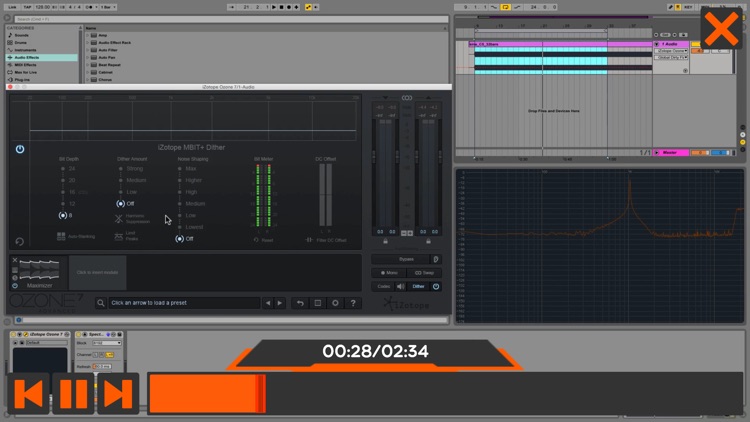
Task: Open the Codec panel
Action: tap(384, 287)
